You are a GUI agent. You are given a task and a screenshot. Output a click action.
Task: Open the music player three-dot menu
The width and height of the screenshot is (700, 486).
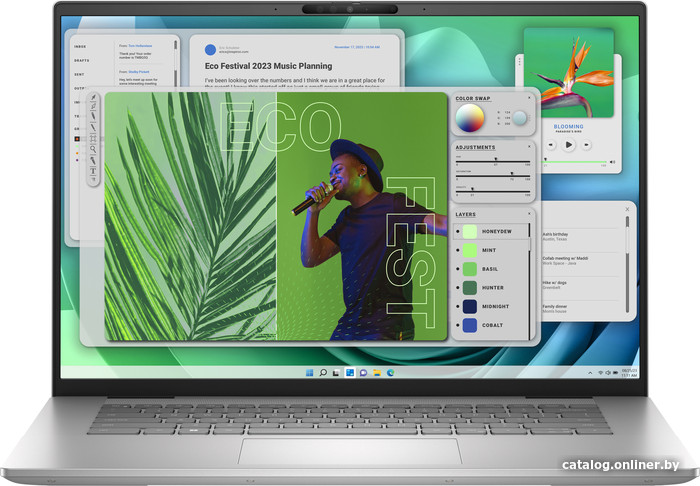click(520, 62)
